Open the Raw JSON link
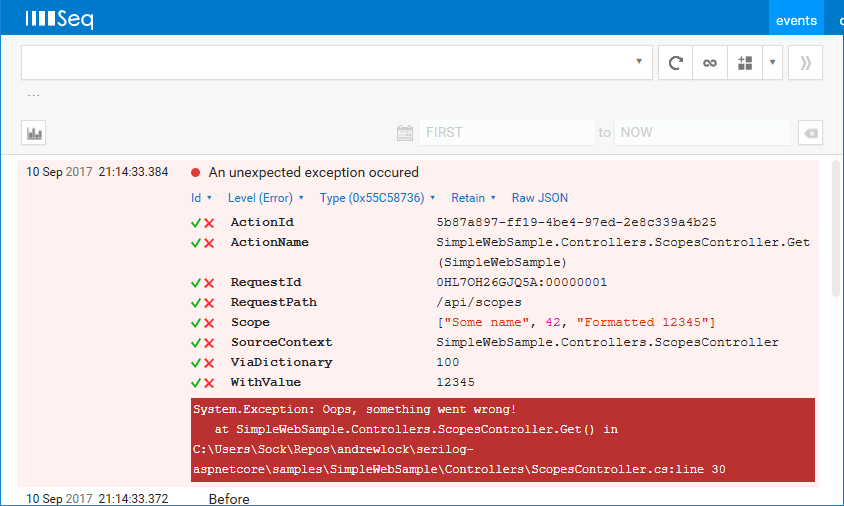This screenshot has height=506, width=844. (x=540, y=198)
